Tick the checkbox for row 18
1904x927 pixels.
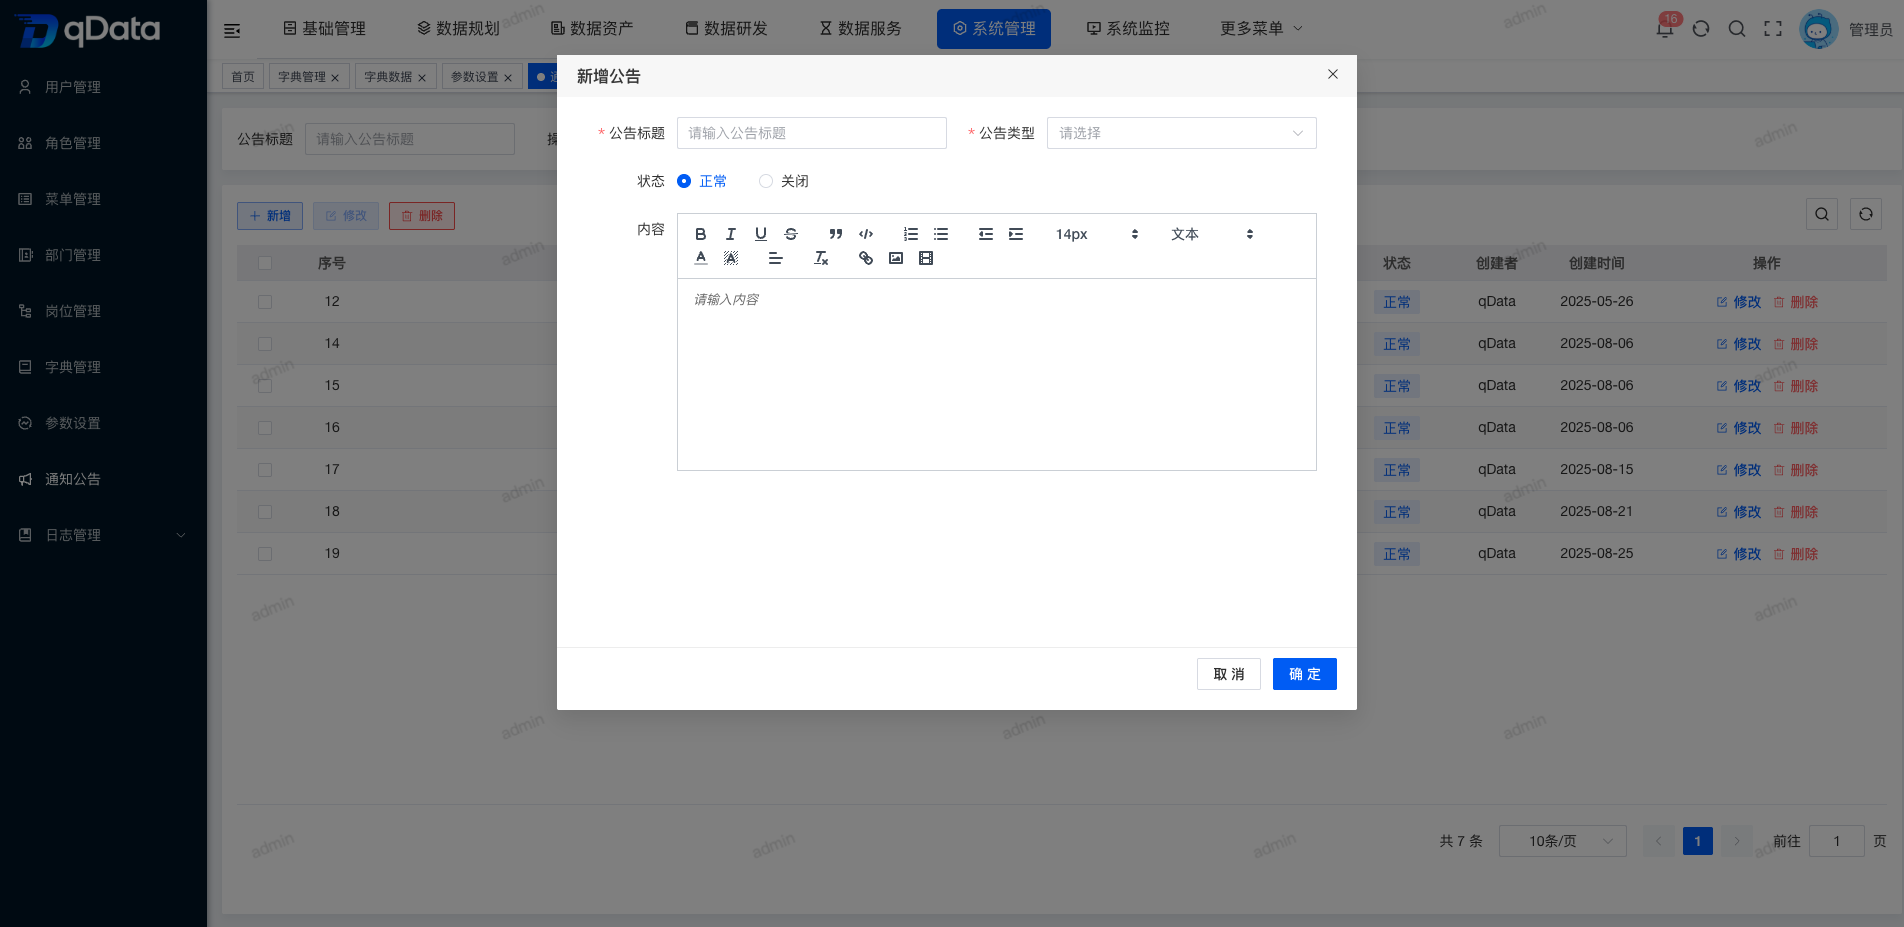click(265, 511)
